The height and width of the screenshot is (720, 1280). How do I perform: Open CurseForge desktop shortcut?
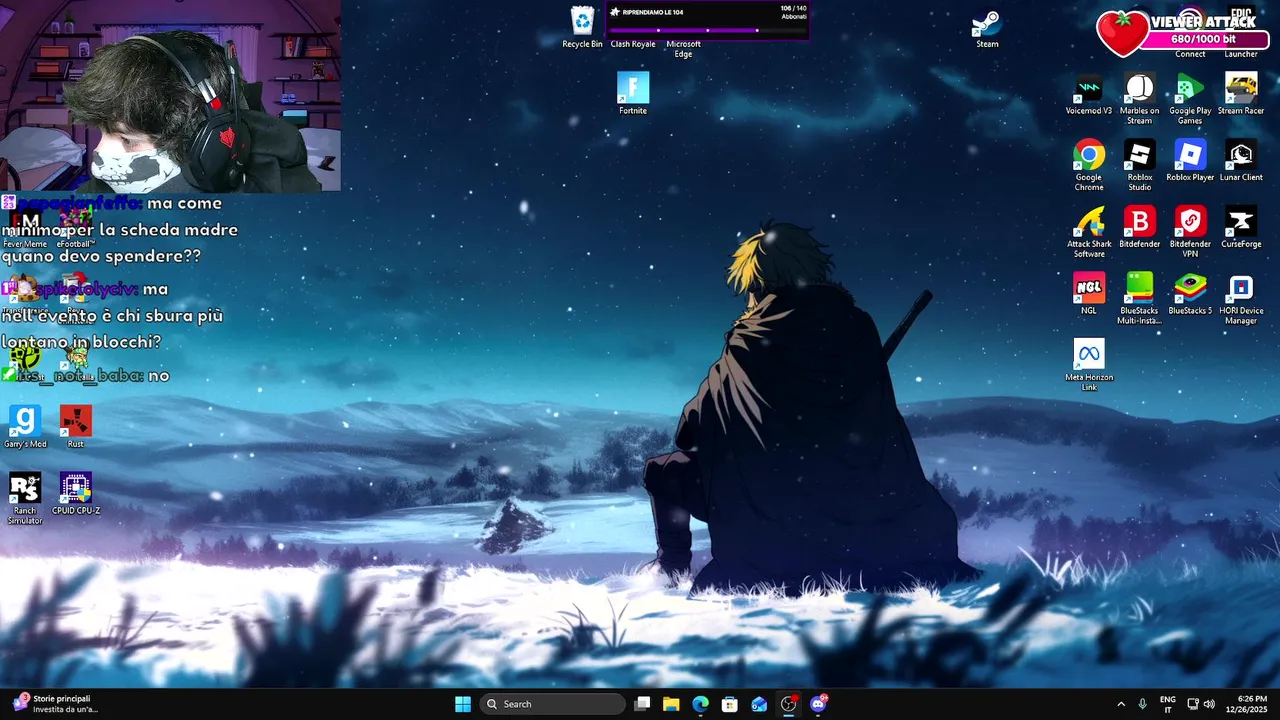[x=1241, y=227]
